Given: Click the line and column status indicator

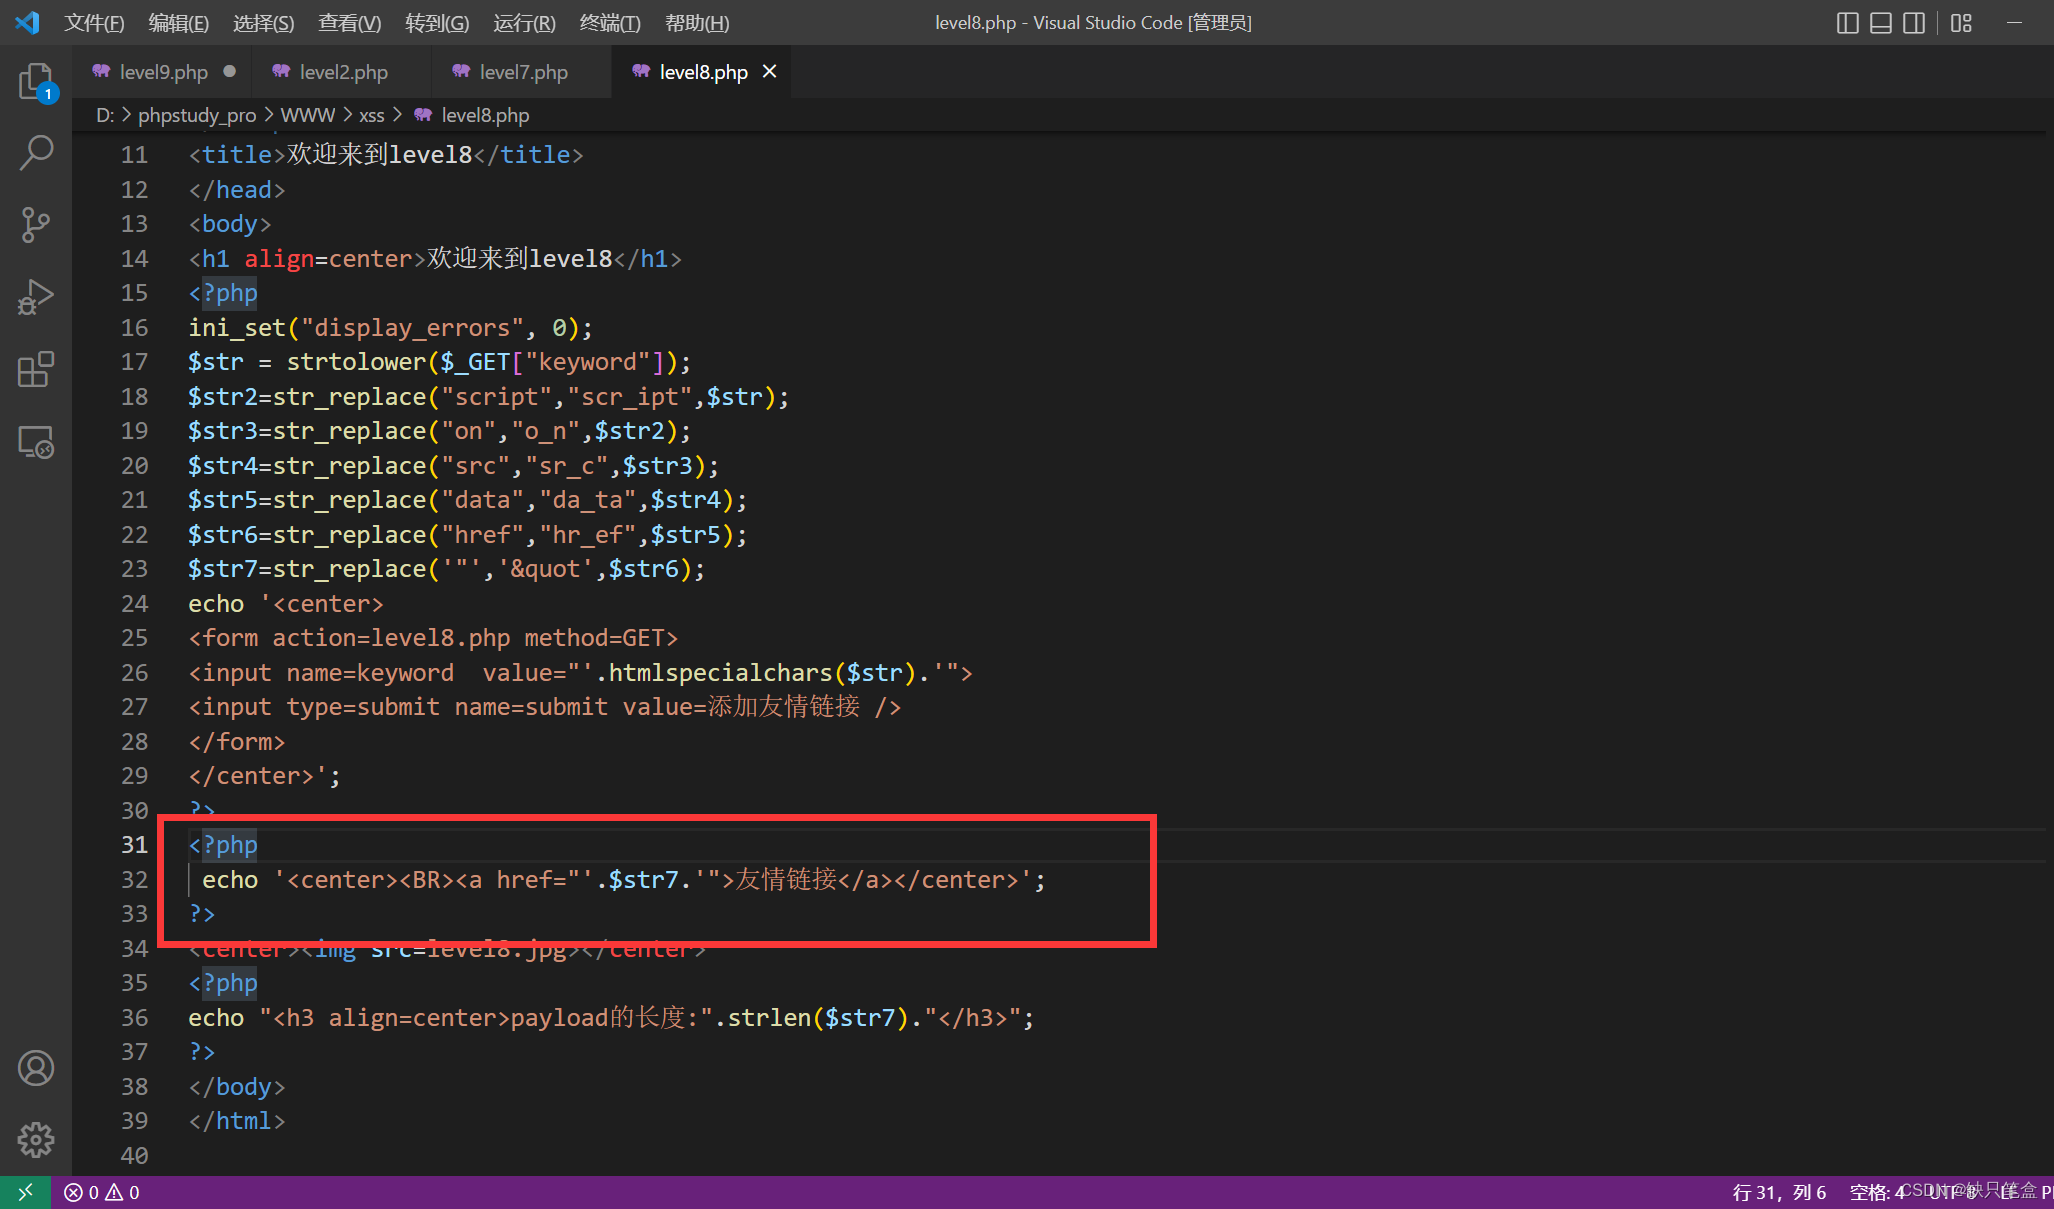Looking at the screenshot, I should click(x=1779, y=1192).
